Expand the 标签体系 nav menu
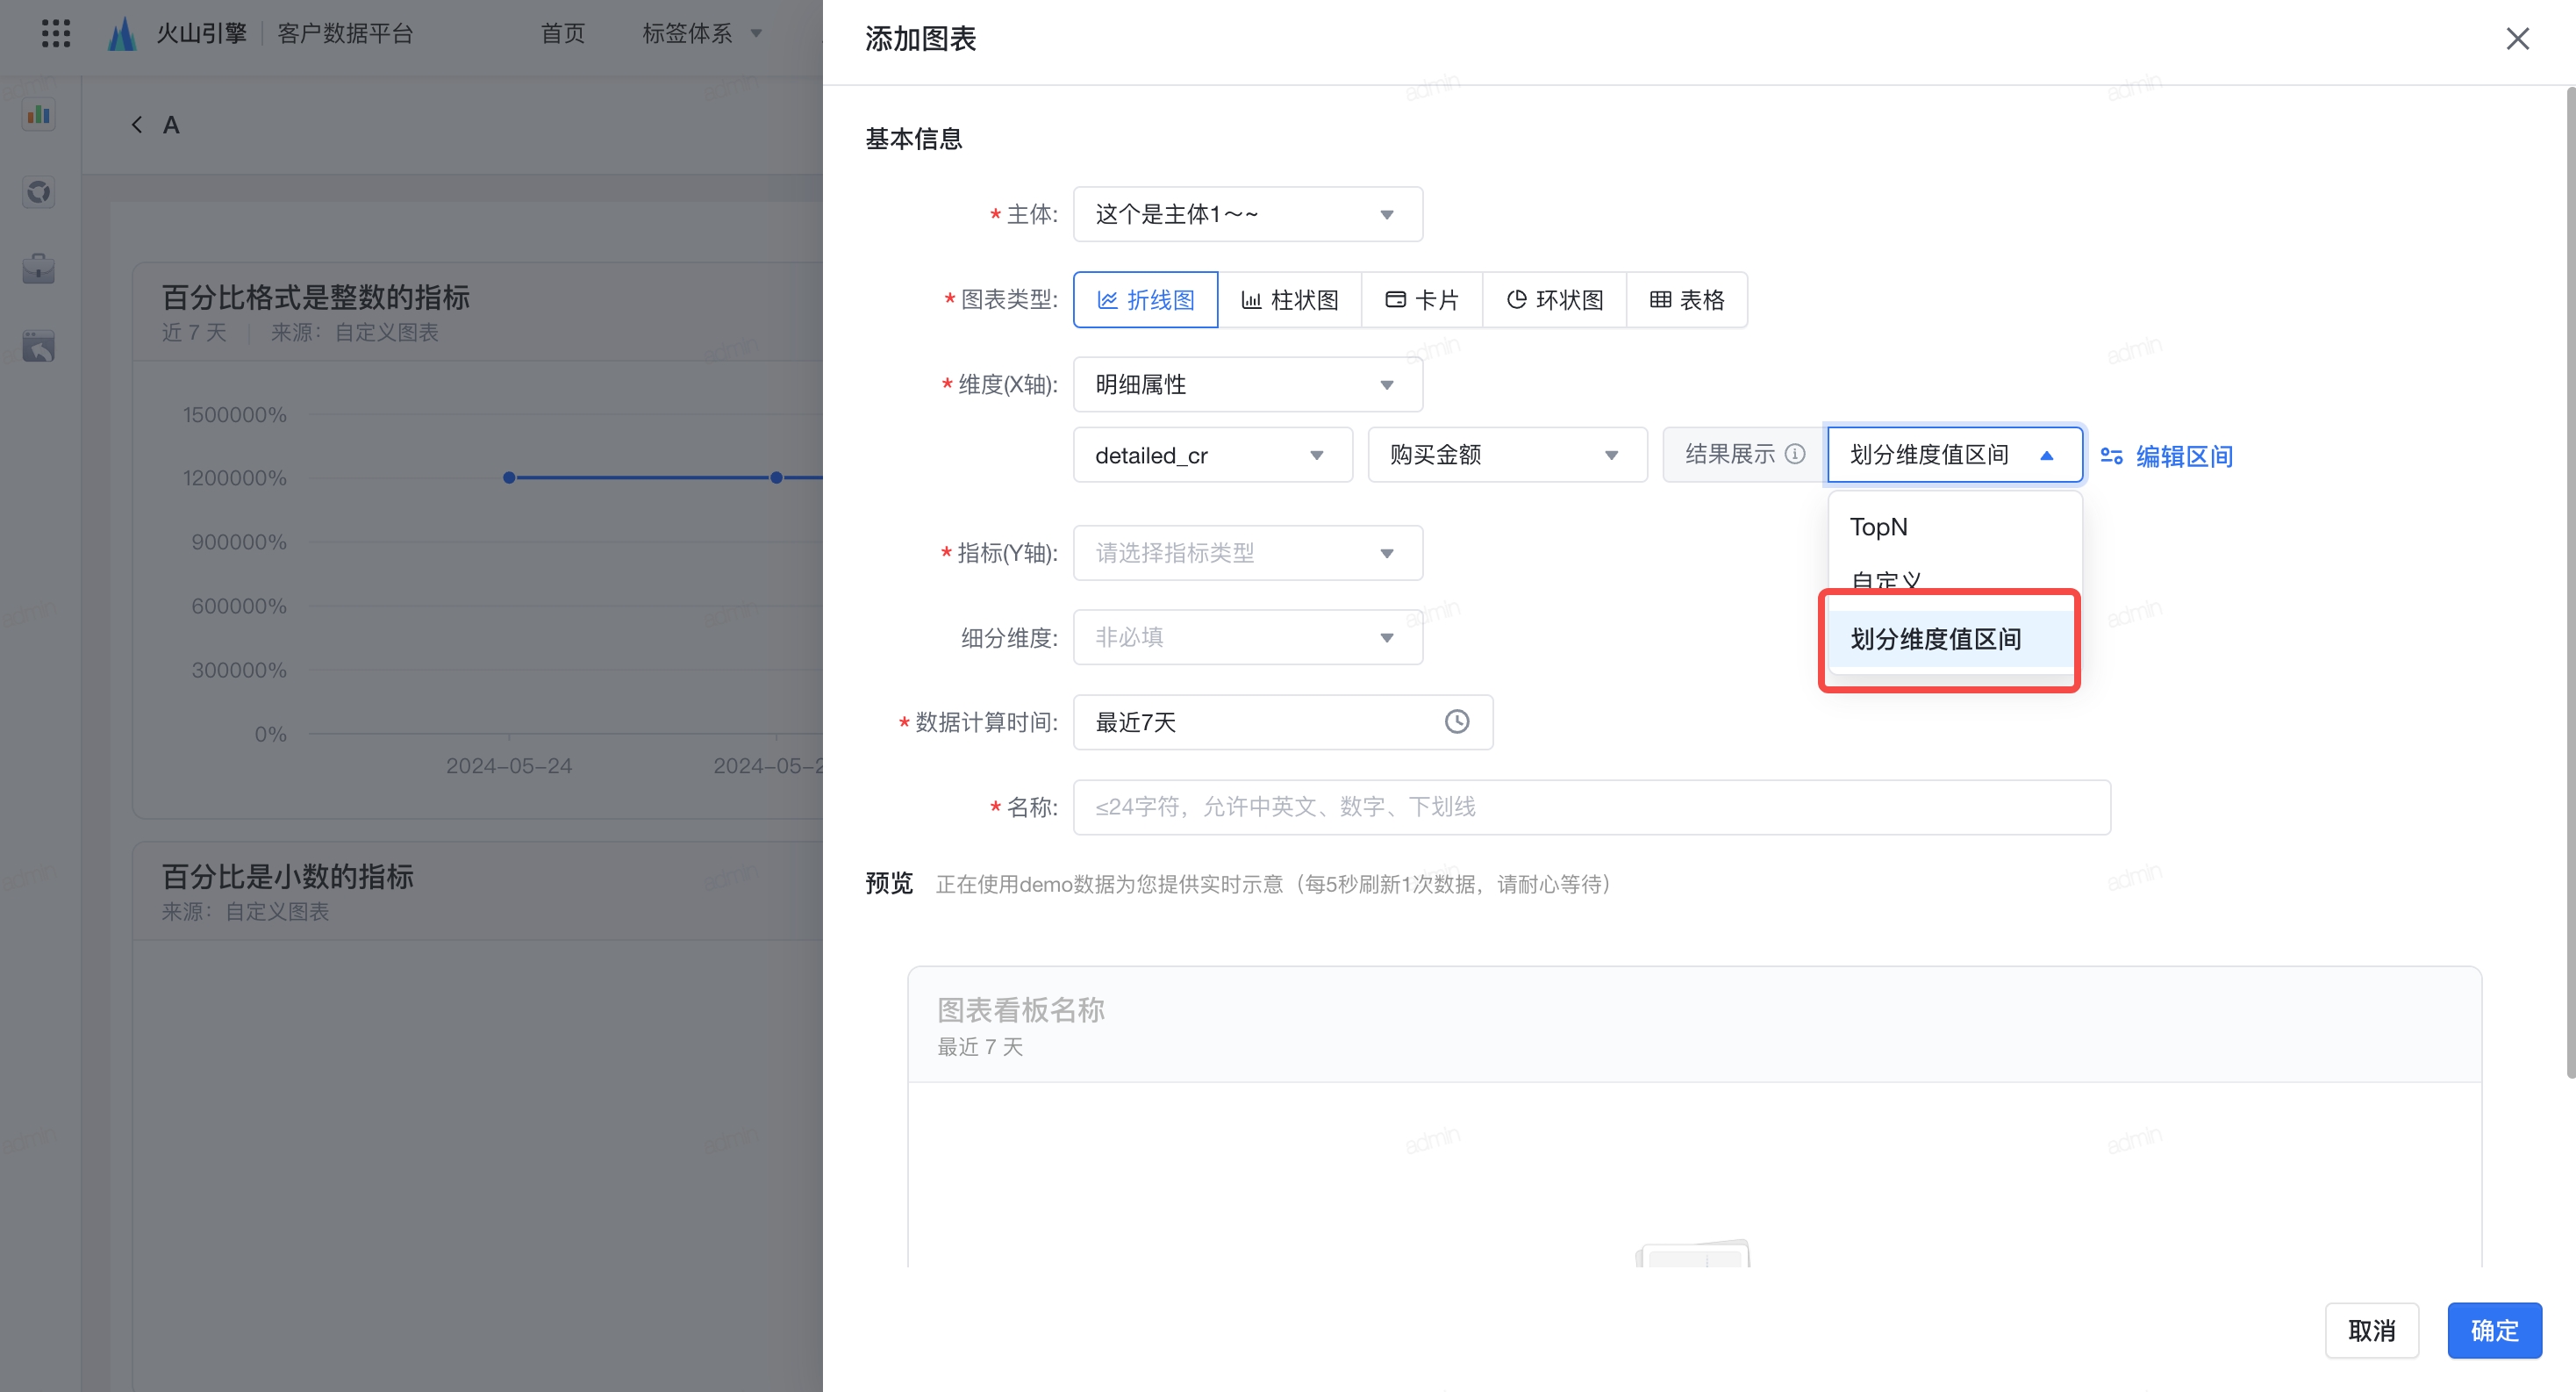 [x=702, y=33]
